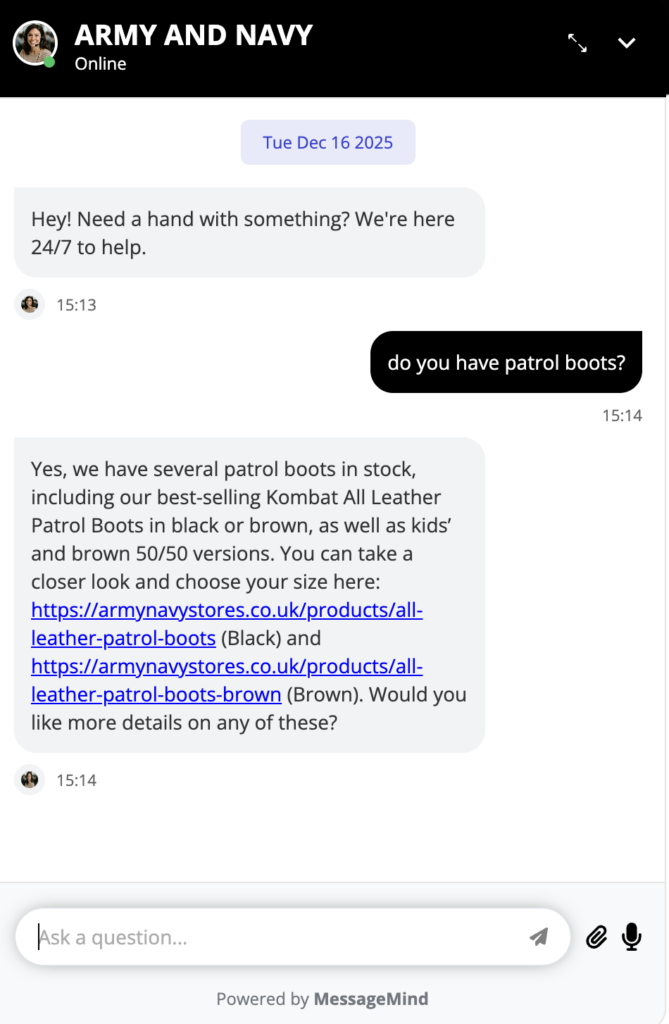Click the "Hey! Need a hand" greeting bubble
Viewport: 669px width, 1024px height.
(249, 233)
